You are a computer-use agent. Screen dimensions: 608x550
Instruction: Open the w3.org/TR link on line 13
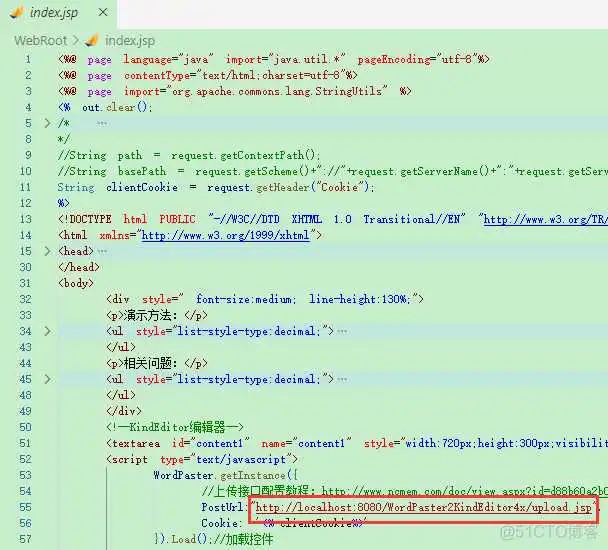click(x=546, y=220)
